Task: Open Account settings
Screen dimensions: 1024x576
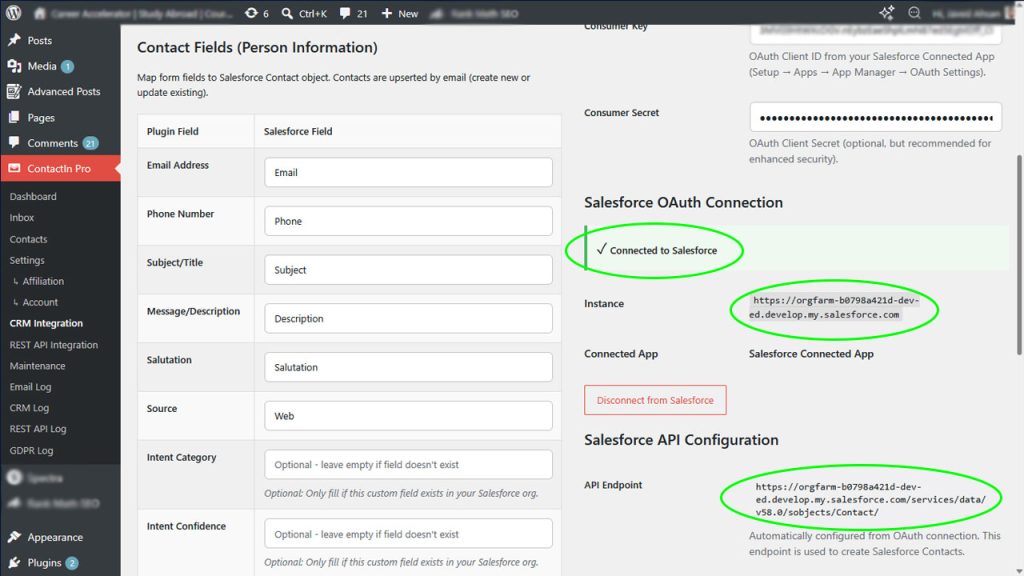Action: [x=40, y=302]
